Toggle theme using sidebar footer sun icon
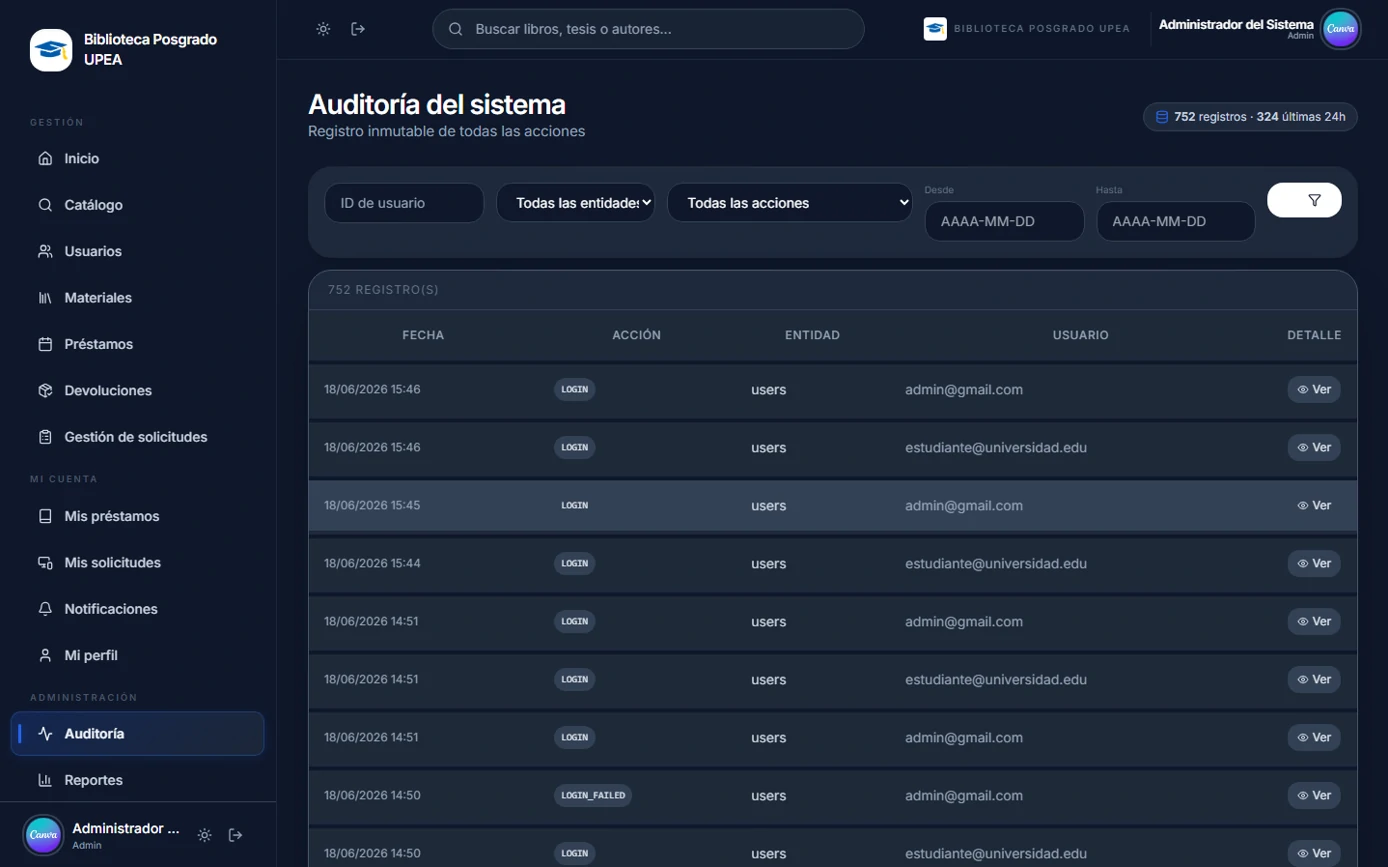This screenshot has width=1388, height=867. (x=205, y=835)
